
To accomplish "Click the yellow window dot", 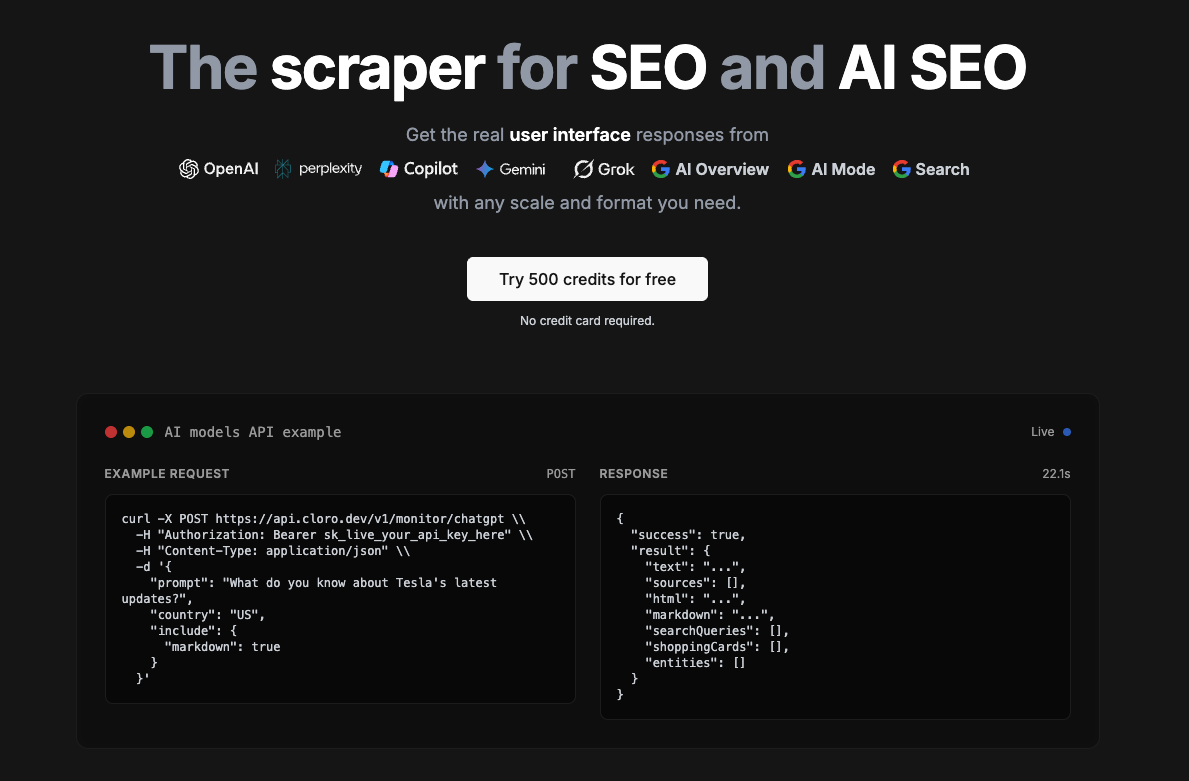I will pos(129,432).
